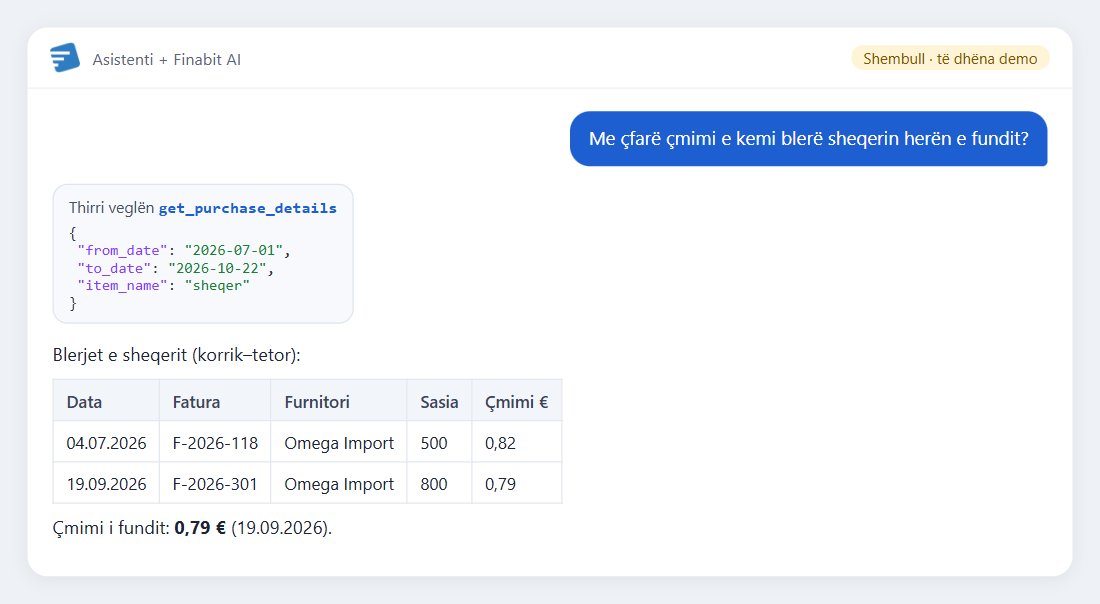This screenshot has height=604, width=1100.
Task: Select the quantity cell 500
Action: click(x=439, y=443)
